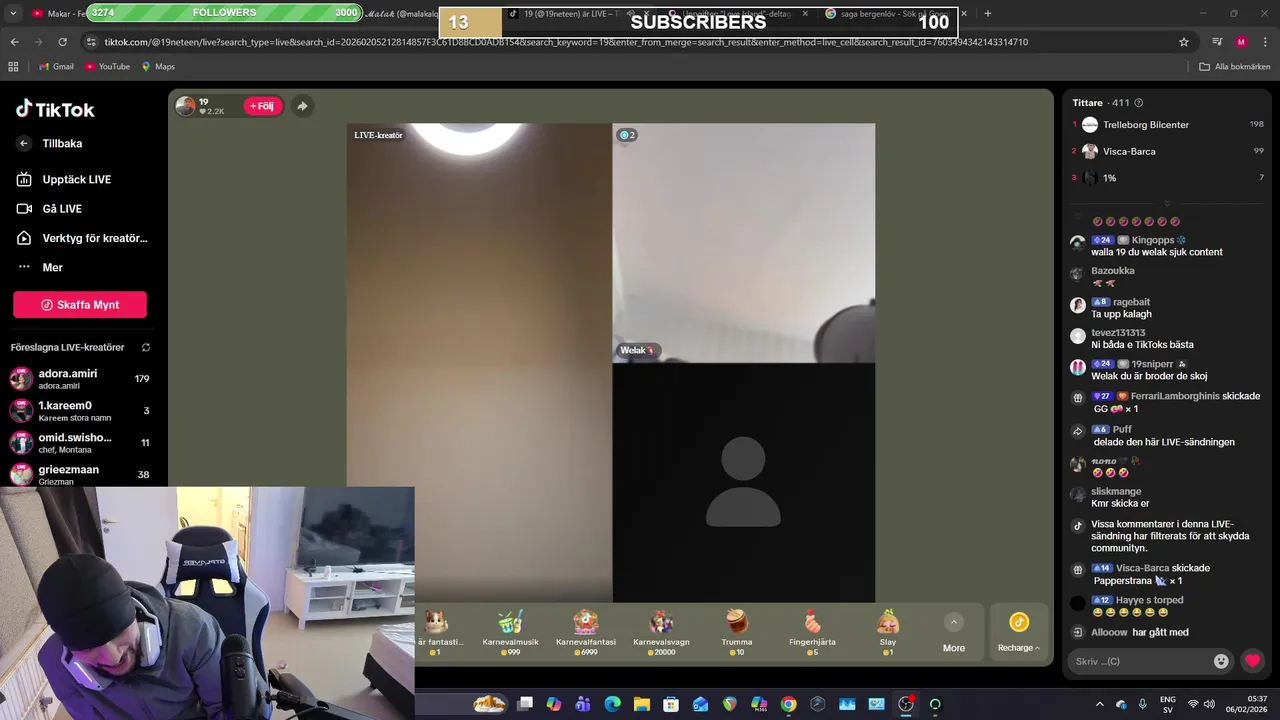This screenshot has width=1280, height=720.
Task: Click the TikTok logo
Action: (x=55, y=109)
